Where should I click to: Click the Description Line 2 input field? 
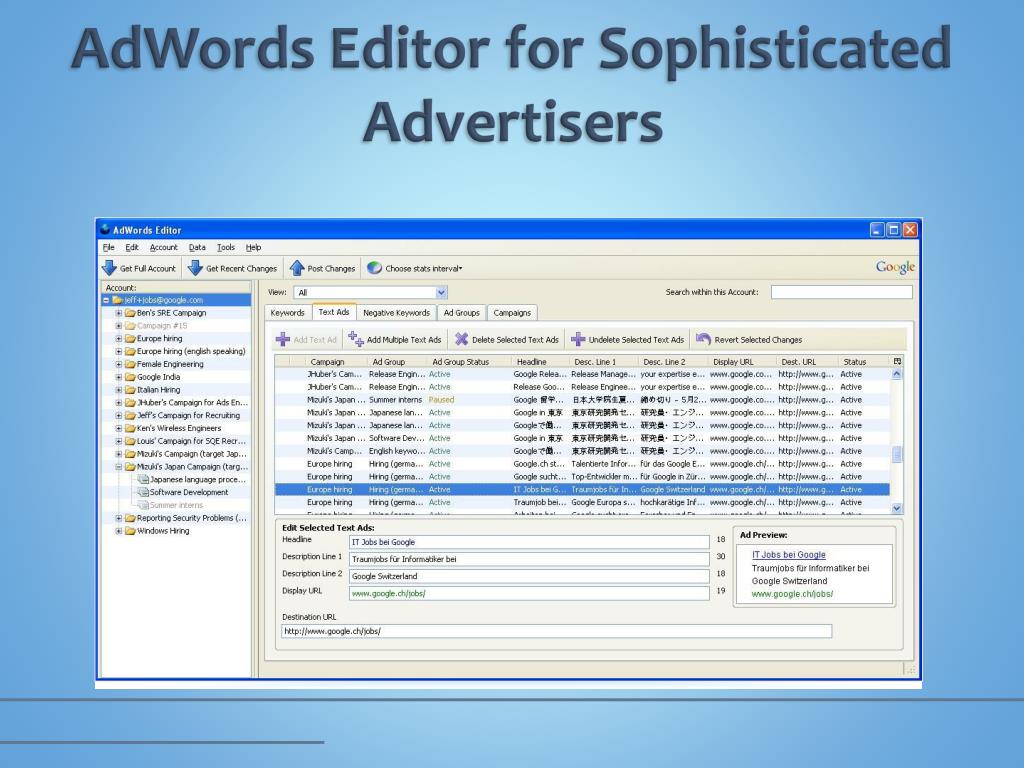tap(529, 576)
